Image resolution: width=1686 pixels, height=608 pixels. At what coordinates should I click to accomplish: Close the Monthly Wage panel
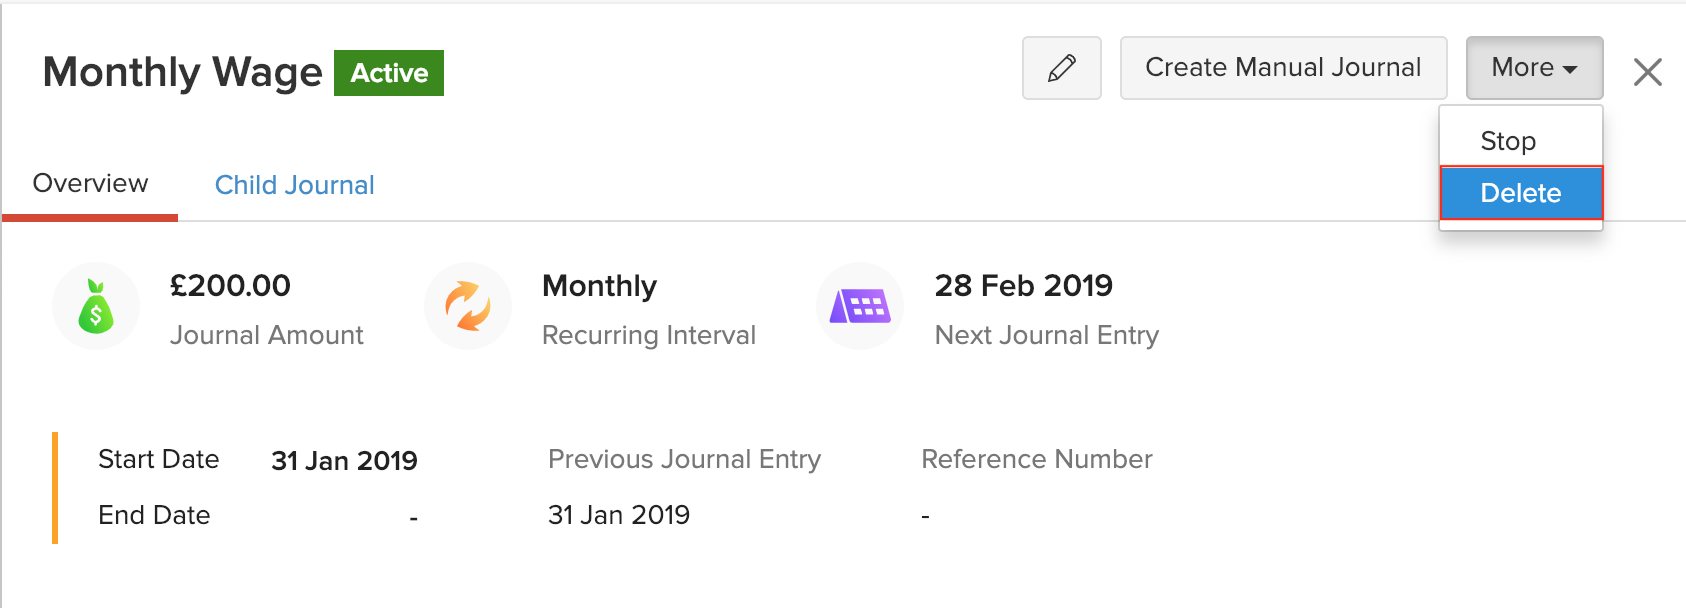point(1647,72)
